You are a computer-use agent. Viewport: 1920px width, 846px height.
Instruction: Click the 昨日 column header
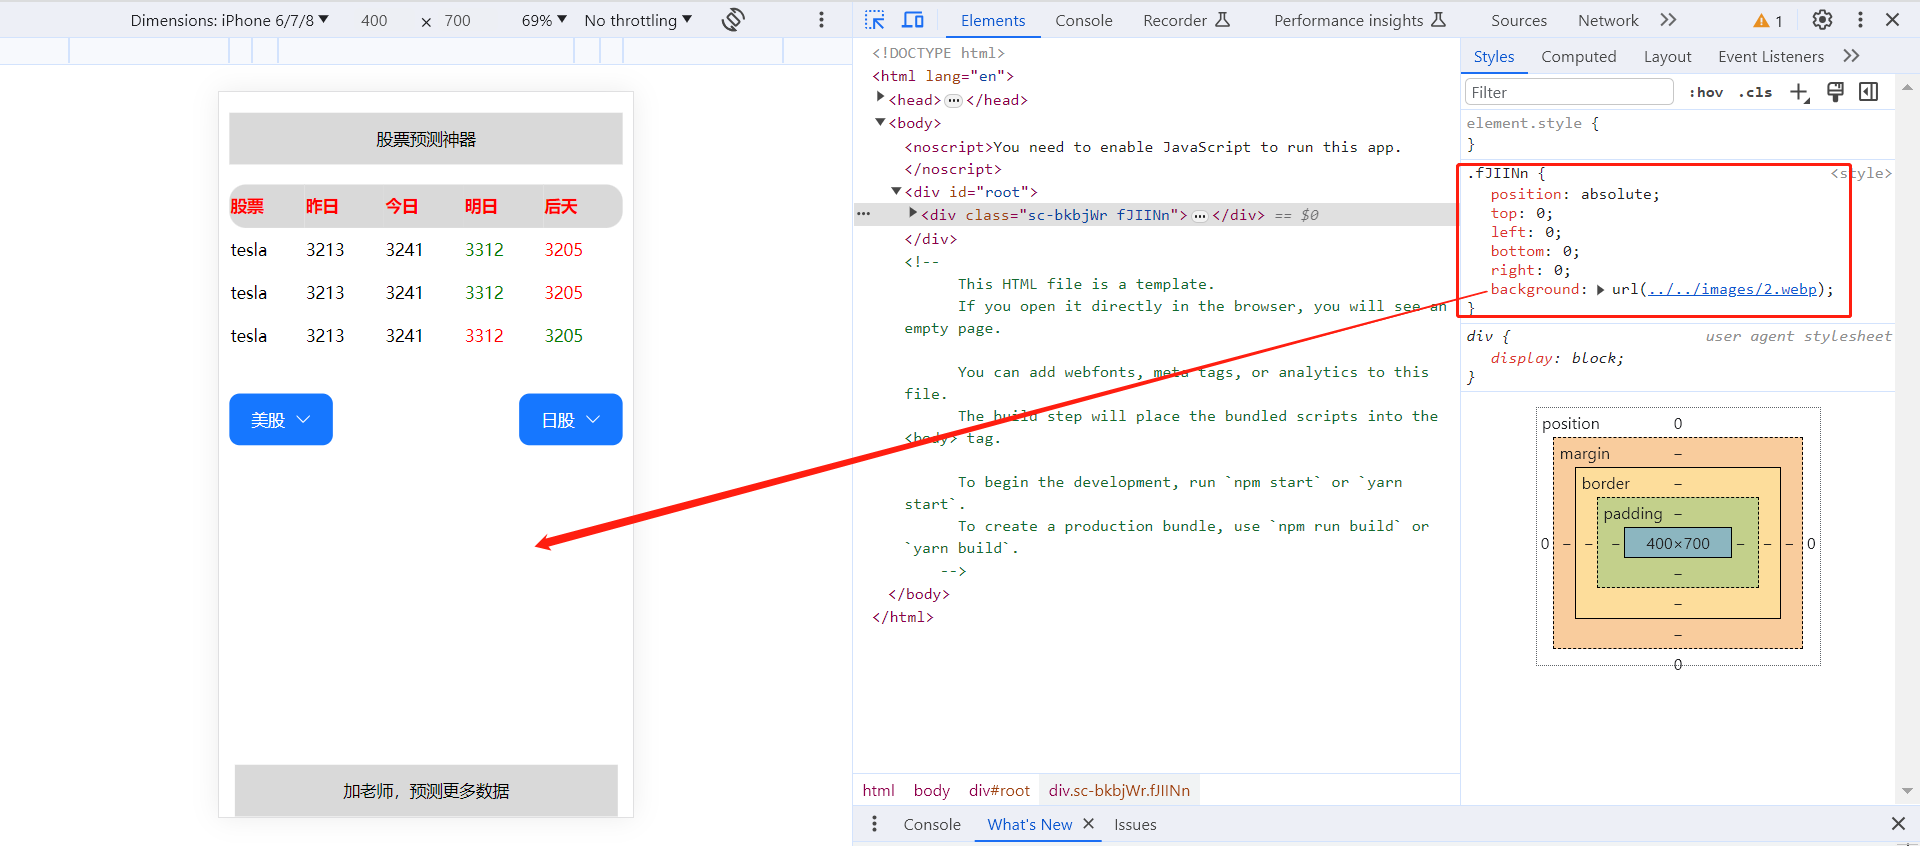click(322, 206)
